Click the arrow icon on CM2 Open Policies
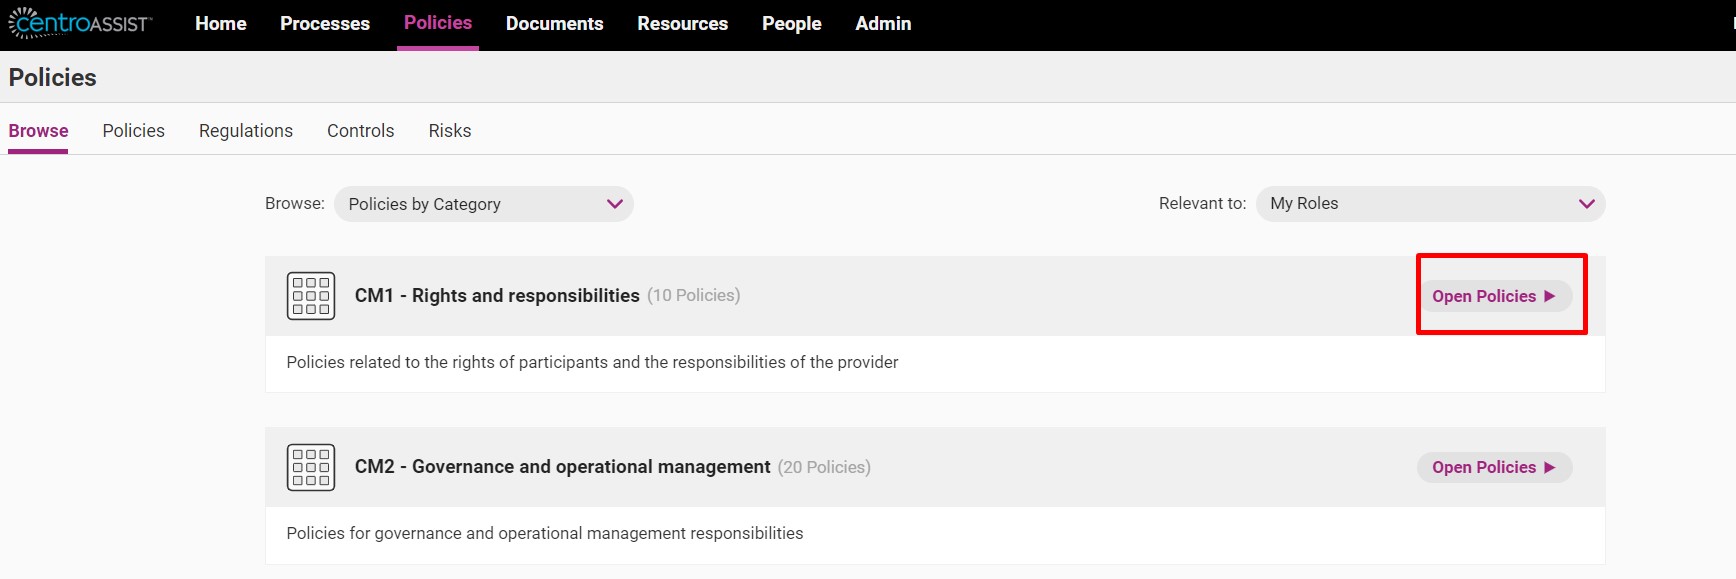The height and width of the screenshot is (579, 1736). click(1550, 467)
